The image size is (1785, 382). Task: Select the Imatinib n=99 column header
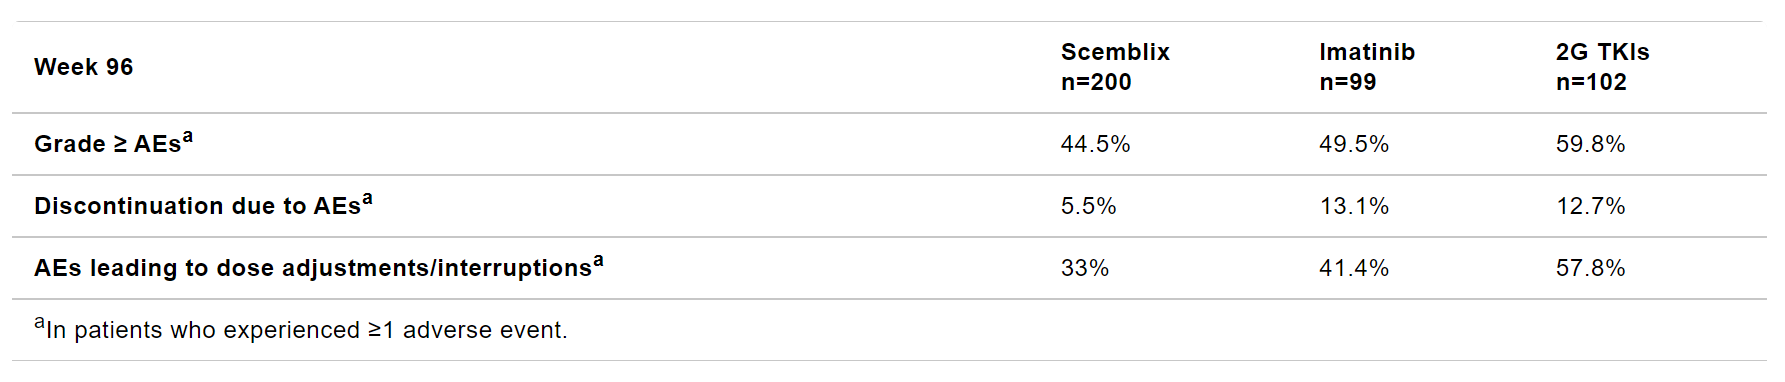click(1367, 67)
